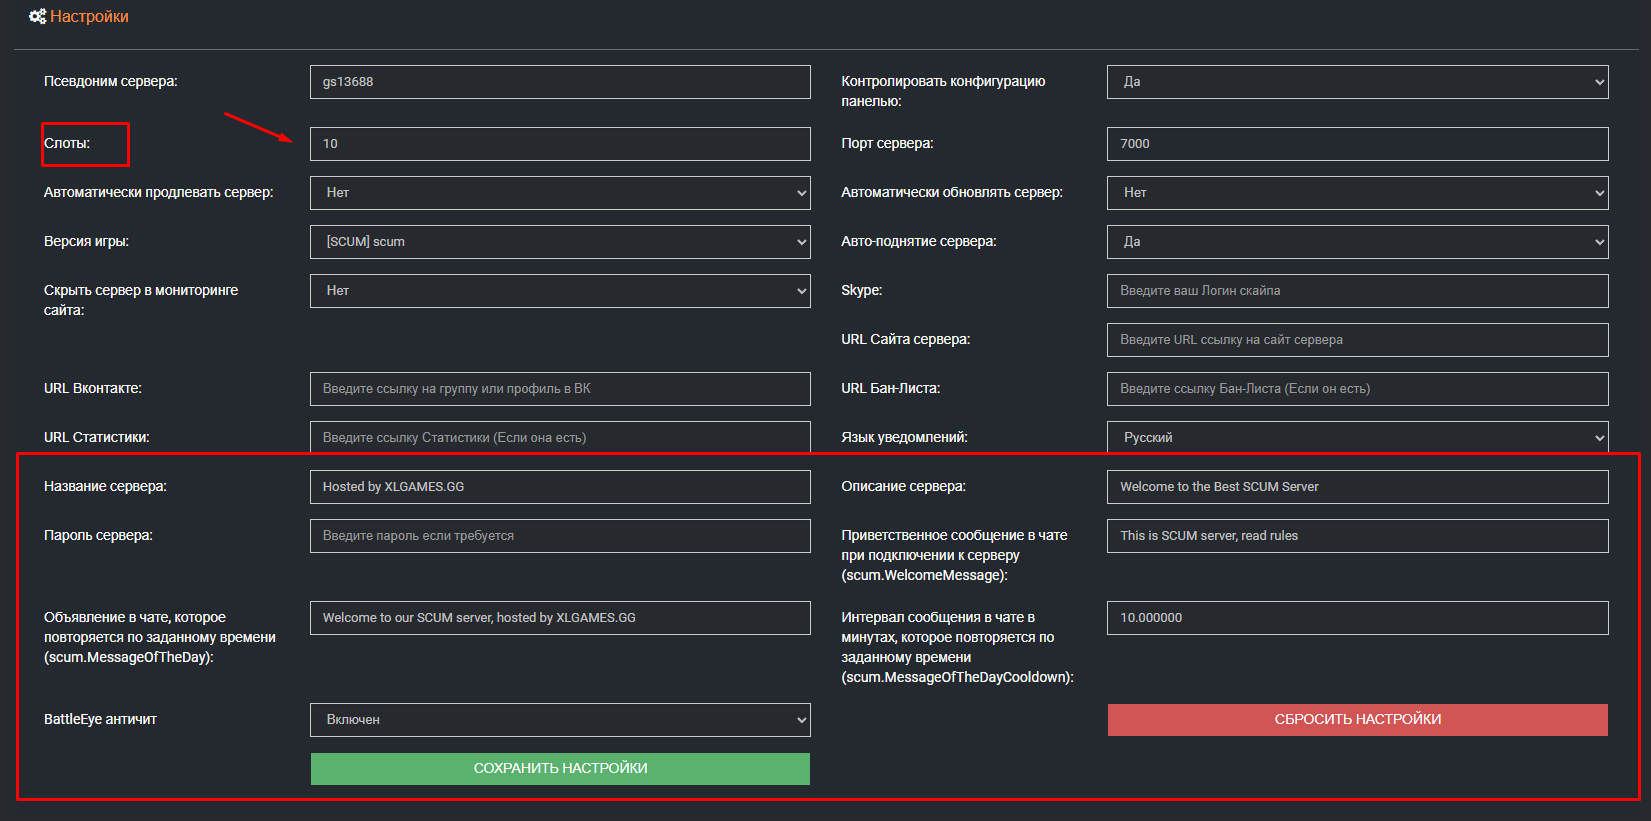Click the Skype login input field
This screenshot has width=1651, height=821.
click(1357, 291)
